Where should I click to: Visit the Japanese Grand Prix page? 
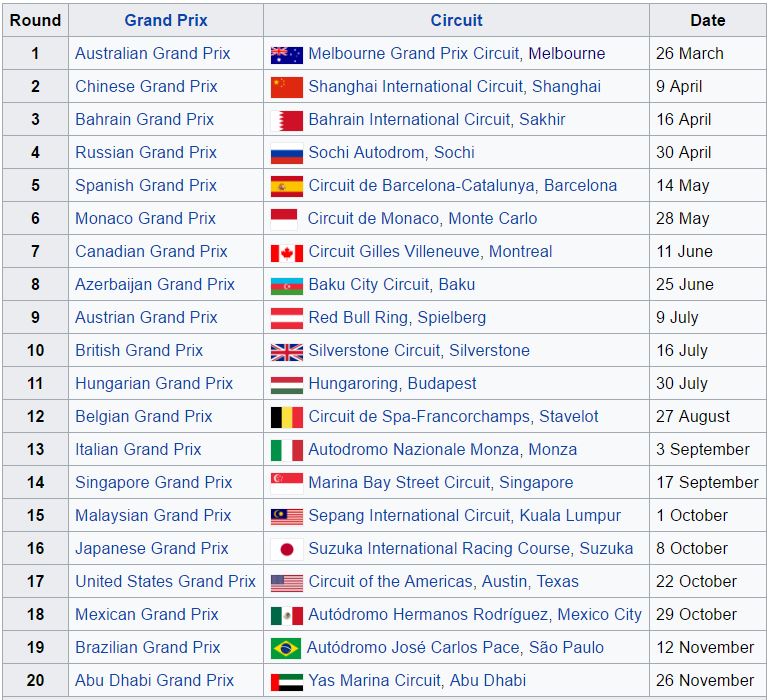(x=151, y=548)
